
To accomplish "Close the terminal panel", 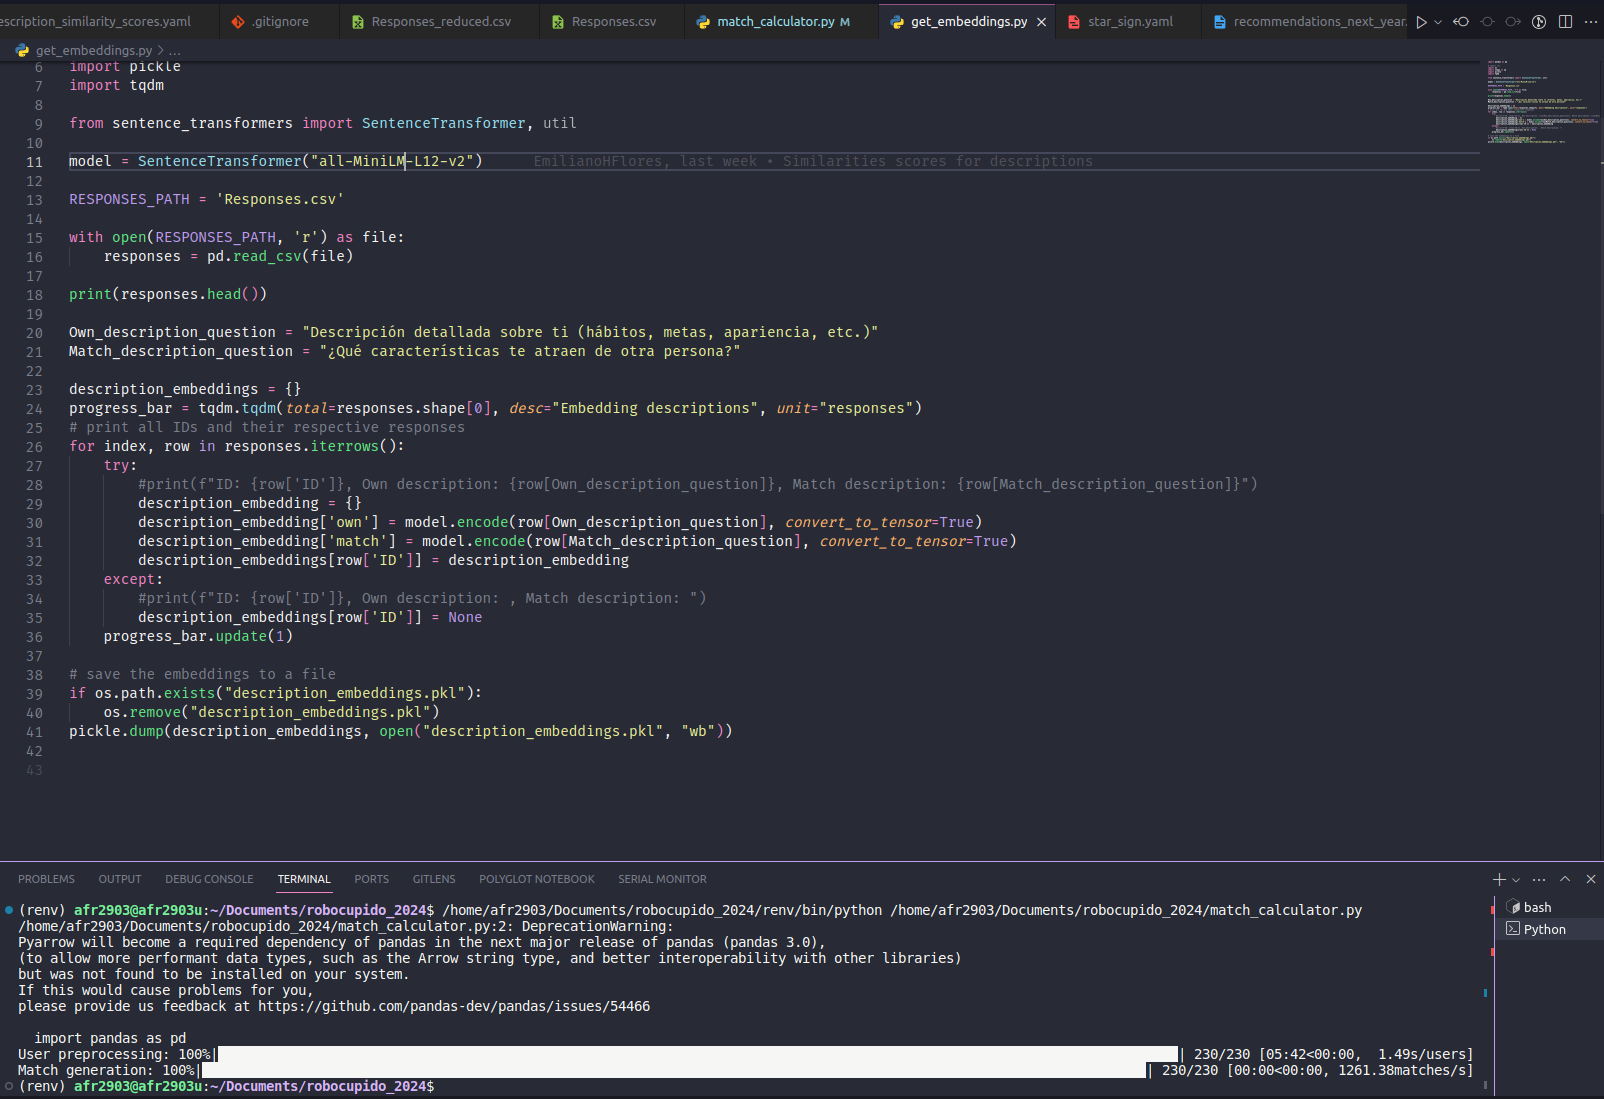I will coord(1591,879).
